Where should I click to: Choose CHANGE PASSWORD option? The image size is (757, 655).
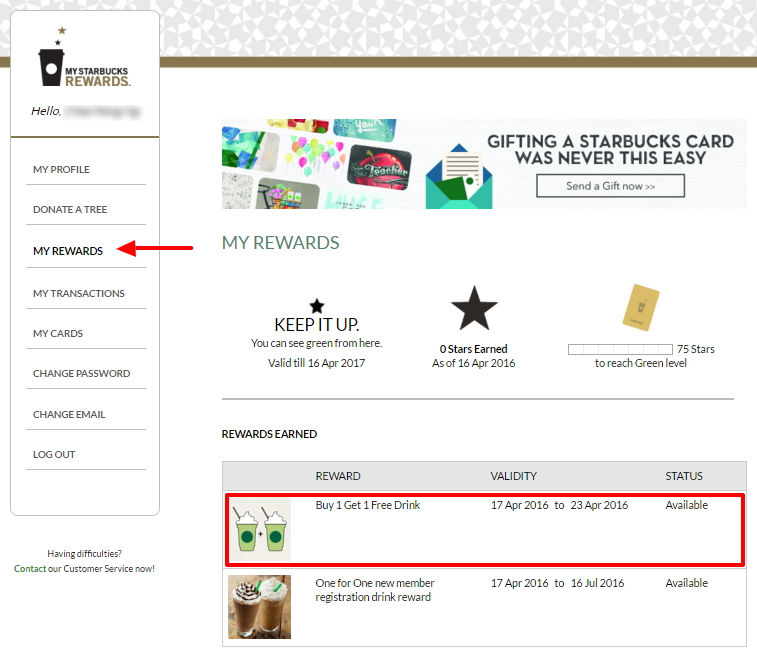coord(82,374)
